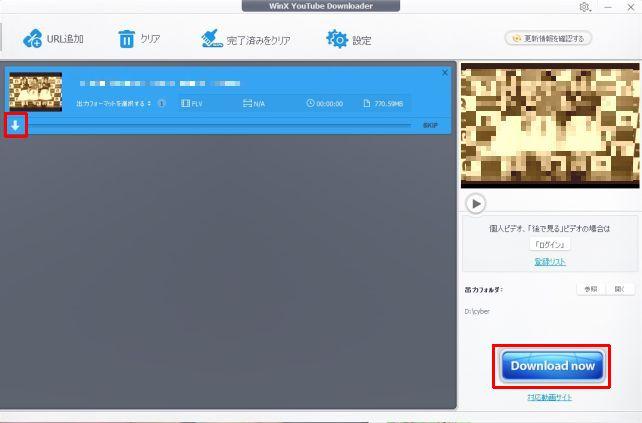The image size is (642, 423).
Task: Minimize the WinX YouTube Downloader window
Action: (x=608, y=7)
